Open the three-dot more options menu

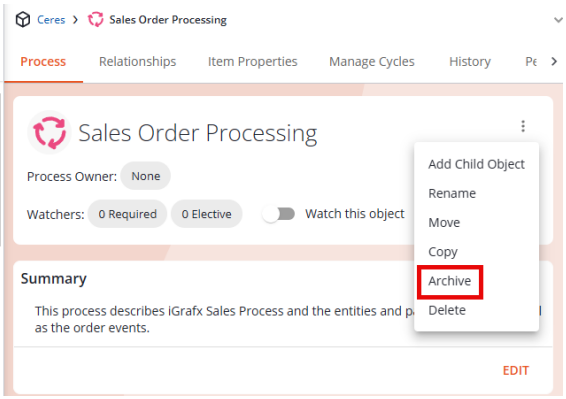coord(523,126)
